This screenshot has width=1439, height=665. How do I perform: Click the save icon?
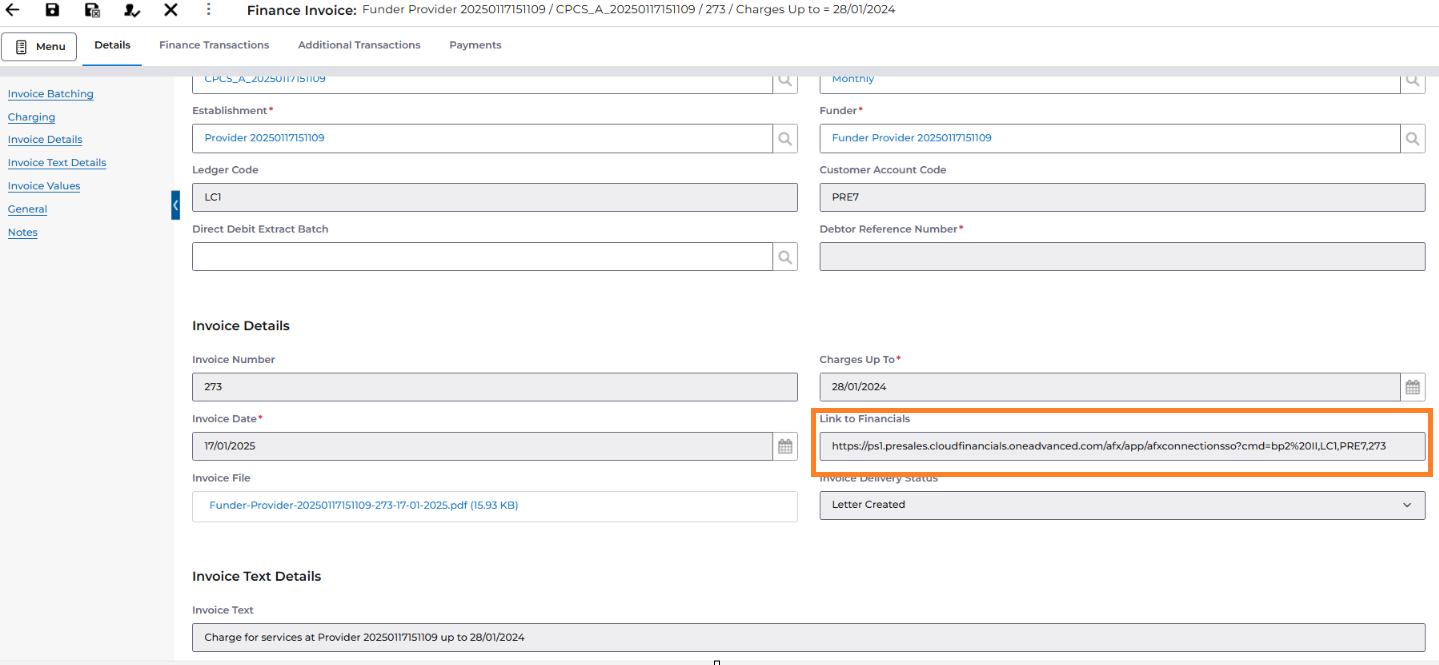point(52,10)
